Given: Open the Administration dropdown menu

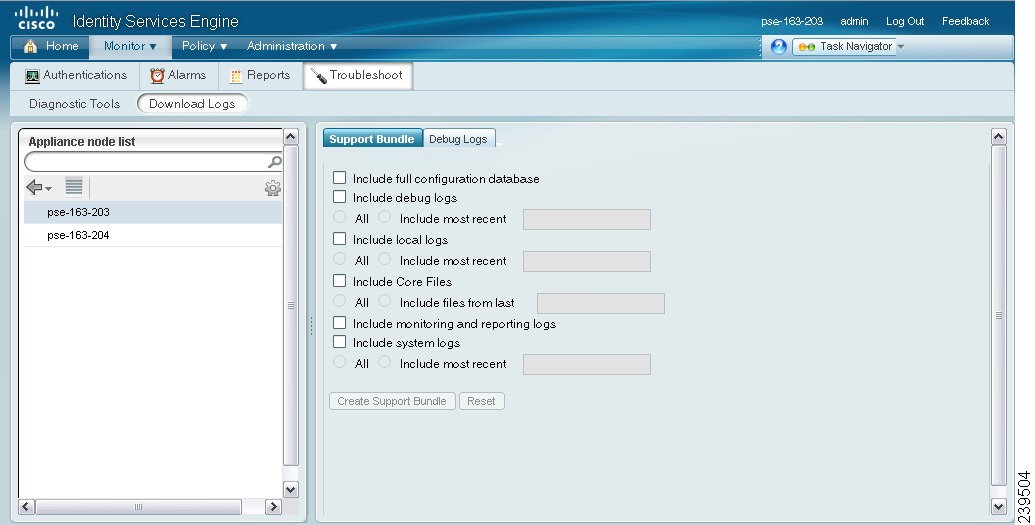Looking at the screenshot, I should [292, 46].
